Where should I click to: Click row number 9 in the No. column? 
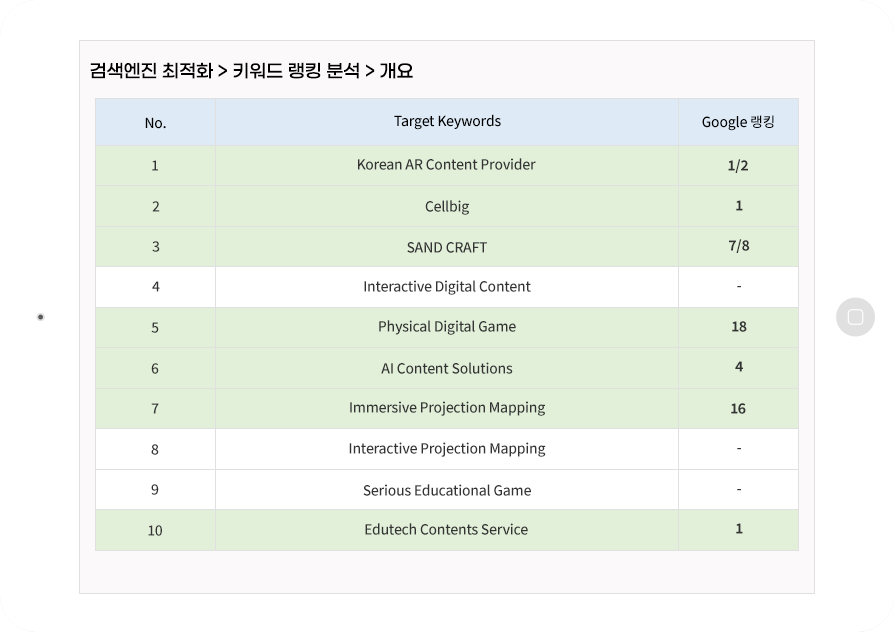[x=155, y=490]
